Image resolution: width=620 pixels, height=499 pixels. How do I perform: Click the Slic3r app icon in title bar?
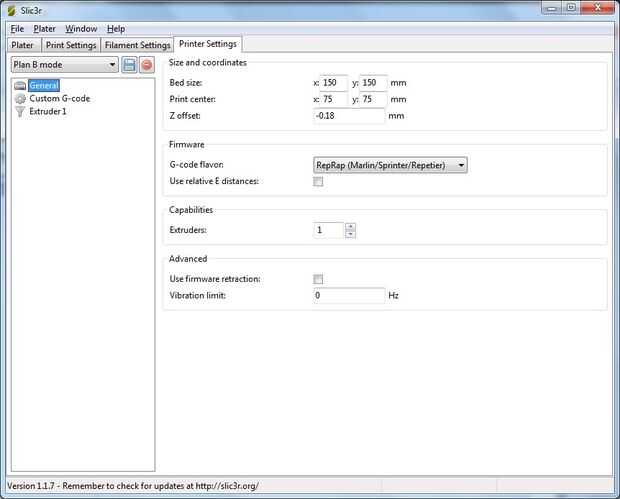[x=11, y=10]
